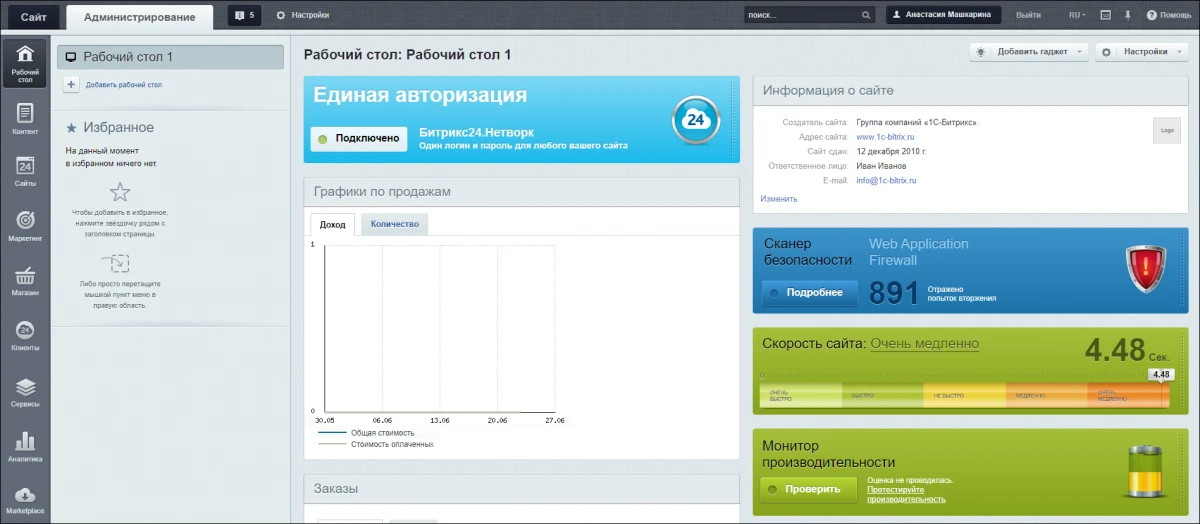Image resolution: width=1200 pixels, height=524 pixels.
Task: Switch to the Сайт tab
Action: [33, 16]
